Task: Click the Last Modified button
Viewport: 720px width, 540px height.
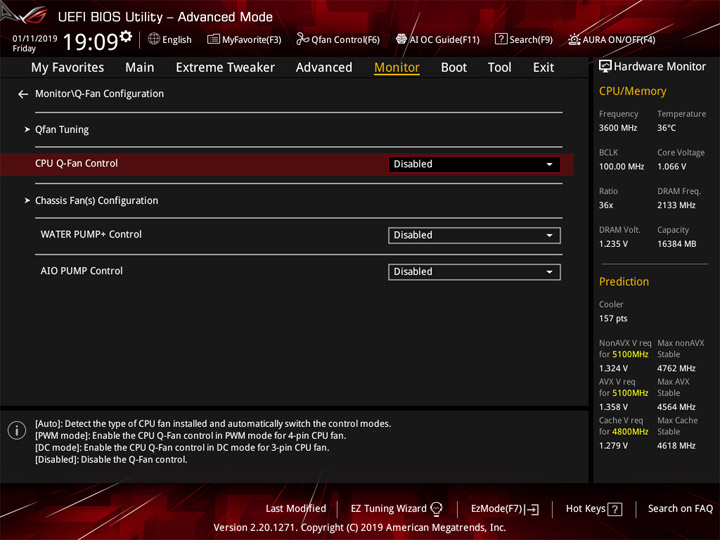Action: tap(296, 508)
